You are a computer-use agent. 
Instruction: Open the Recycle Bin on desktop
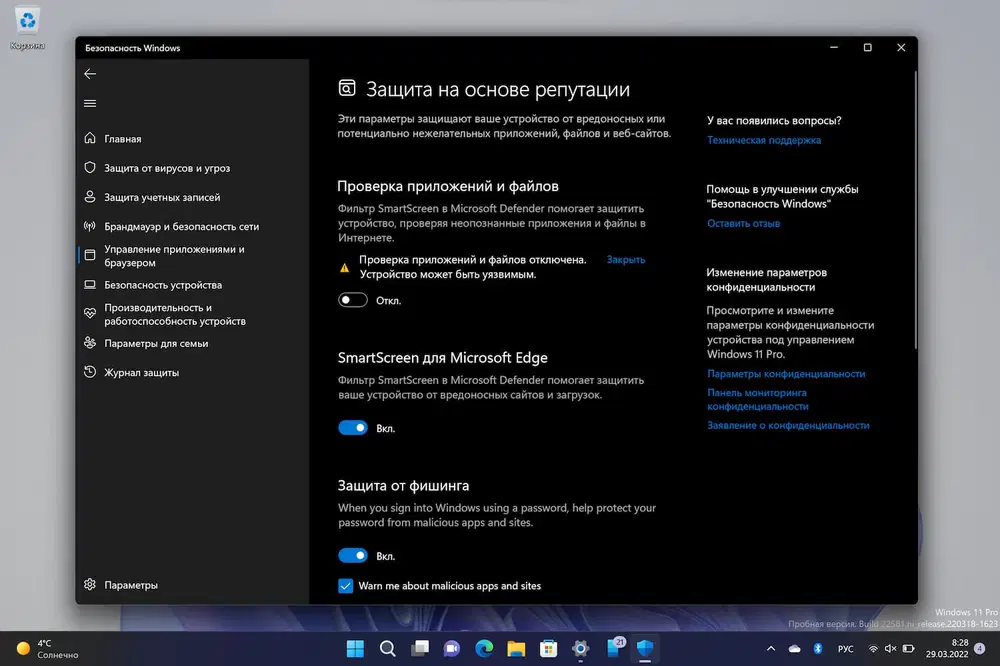pos(27,28)
